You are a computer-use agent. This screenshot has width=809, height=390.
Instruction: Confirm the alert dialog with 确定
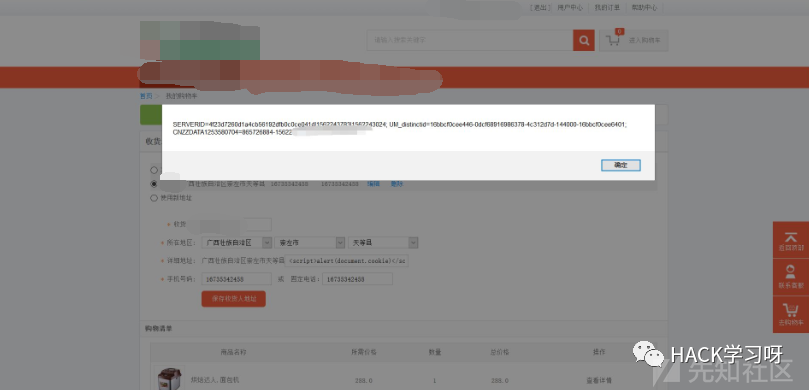click(621, 165)
